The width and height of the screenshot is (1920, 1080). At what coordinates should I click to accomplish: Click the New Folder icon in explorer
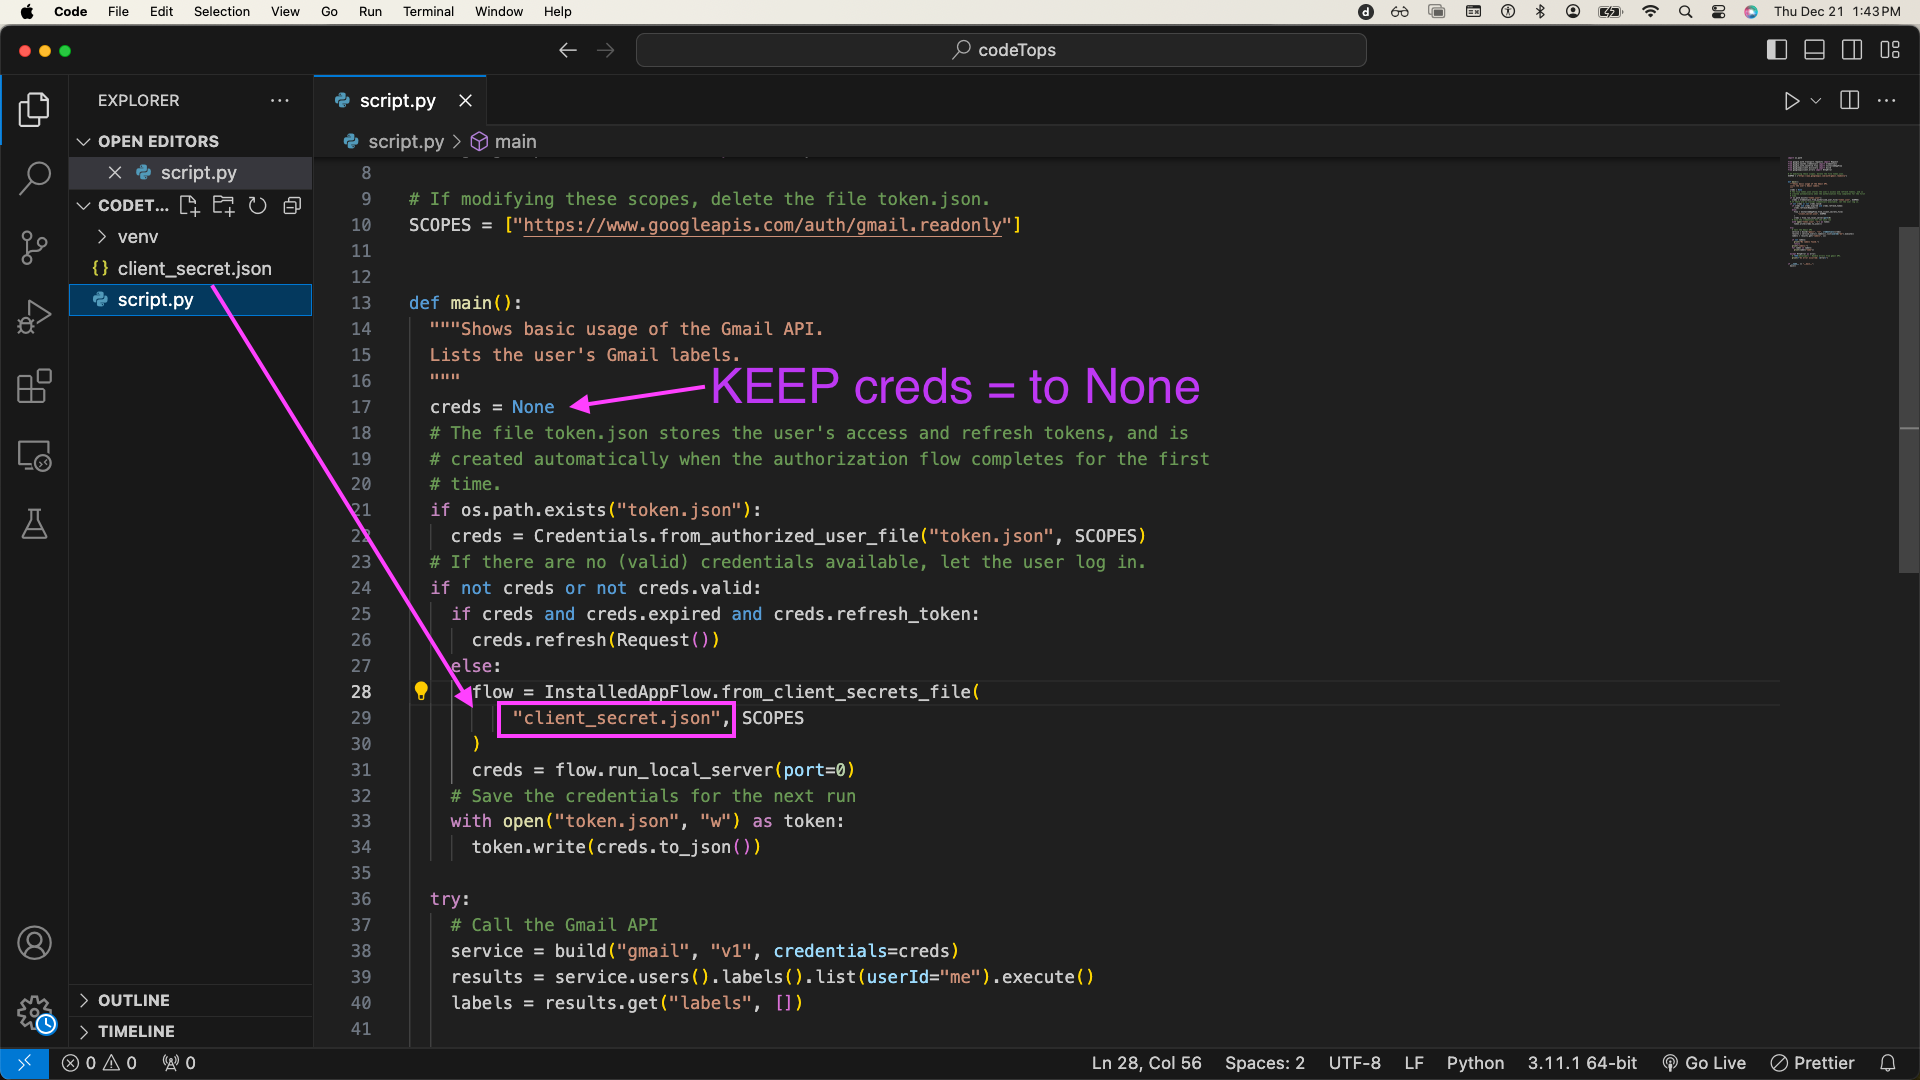click(x=223, y=205)
